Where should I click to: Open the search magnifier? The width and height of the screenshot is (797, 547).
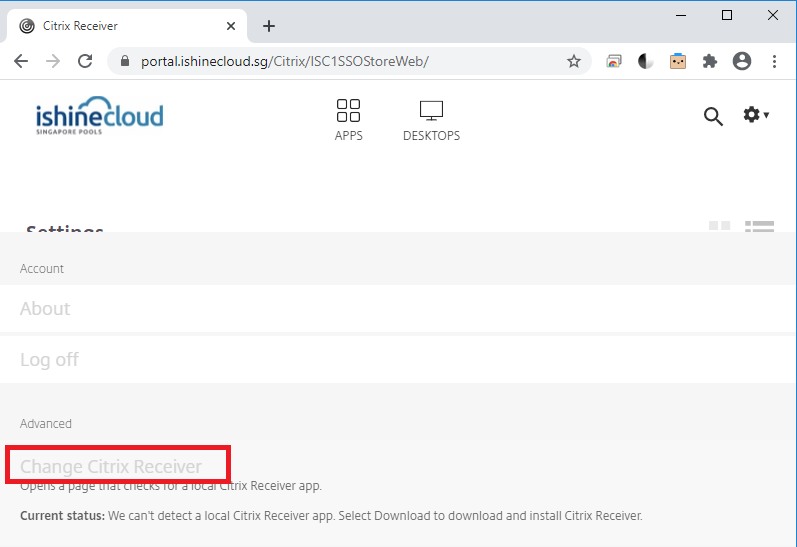pos(713,116)
